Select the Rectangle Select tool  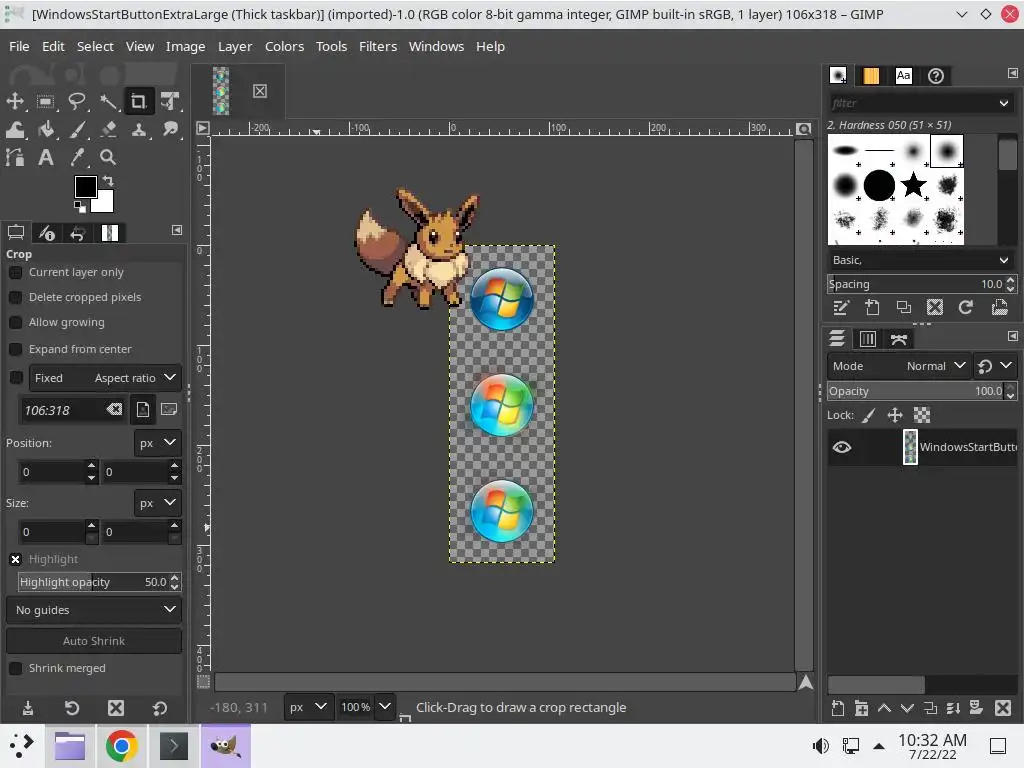46,101
